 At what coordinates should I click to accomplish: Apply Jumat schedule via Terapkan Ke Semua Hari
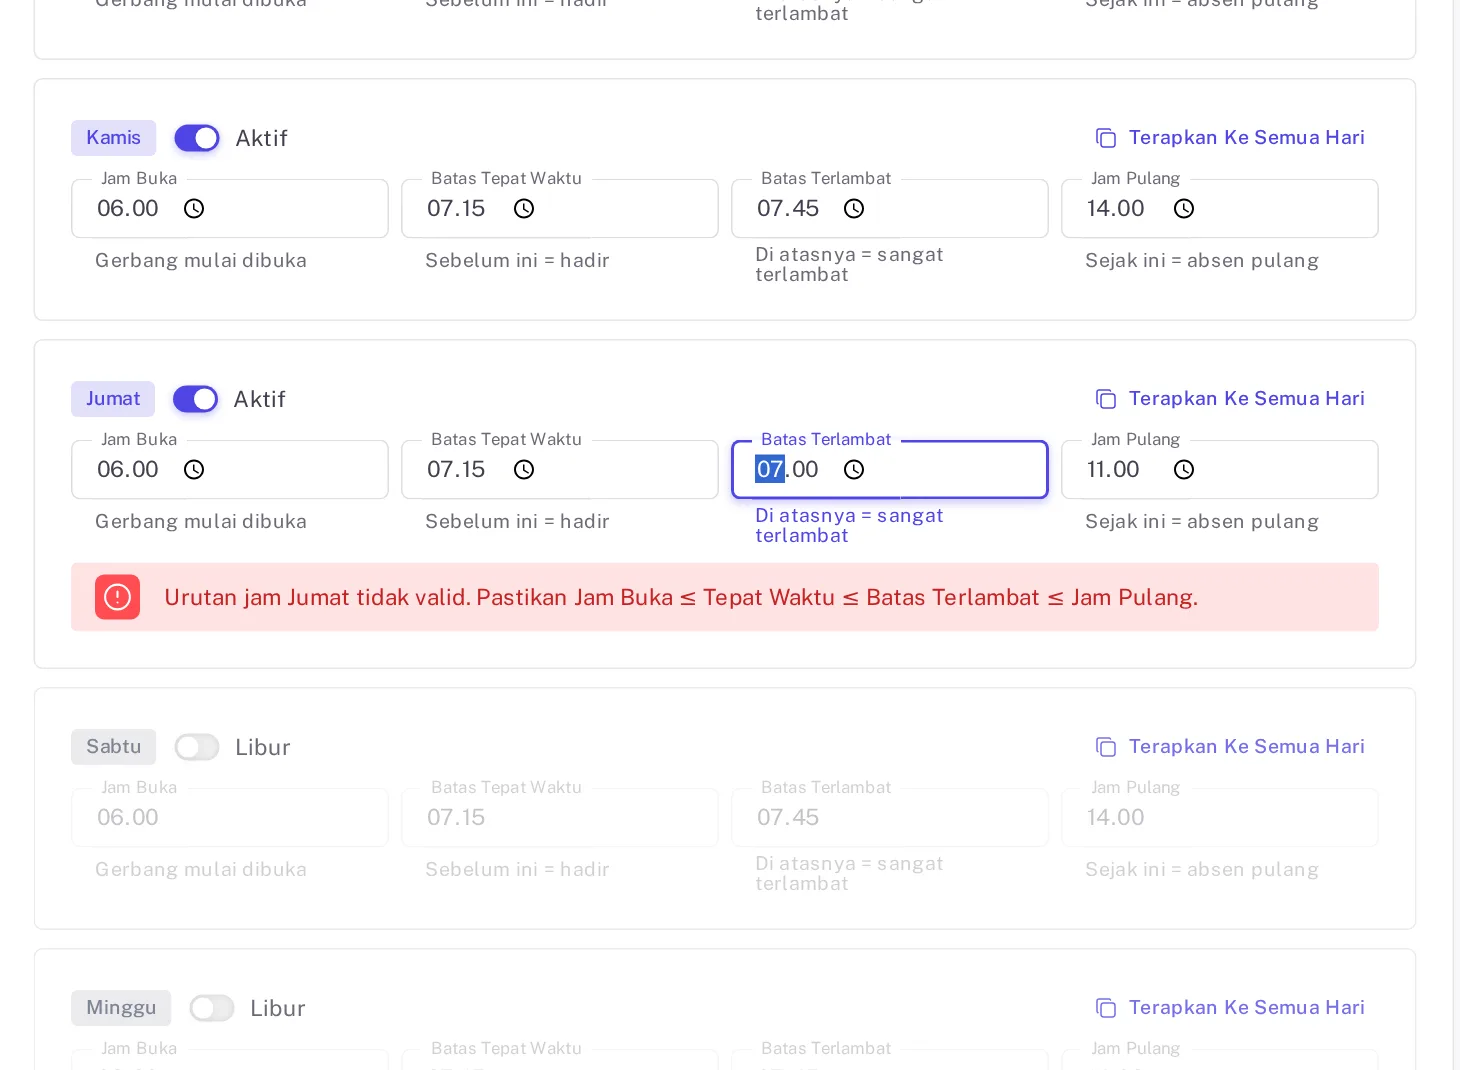point(1230,399)
